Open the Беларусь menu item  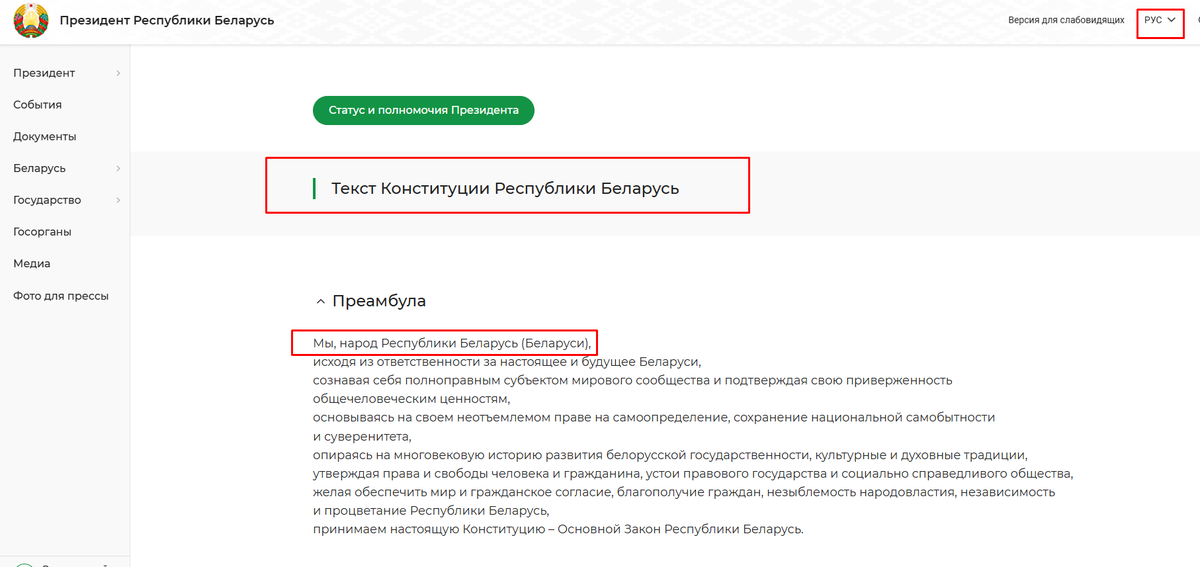pyautogui.click(x=40, y=169)
